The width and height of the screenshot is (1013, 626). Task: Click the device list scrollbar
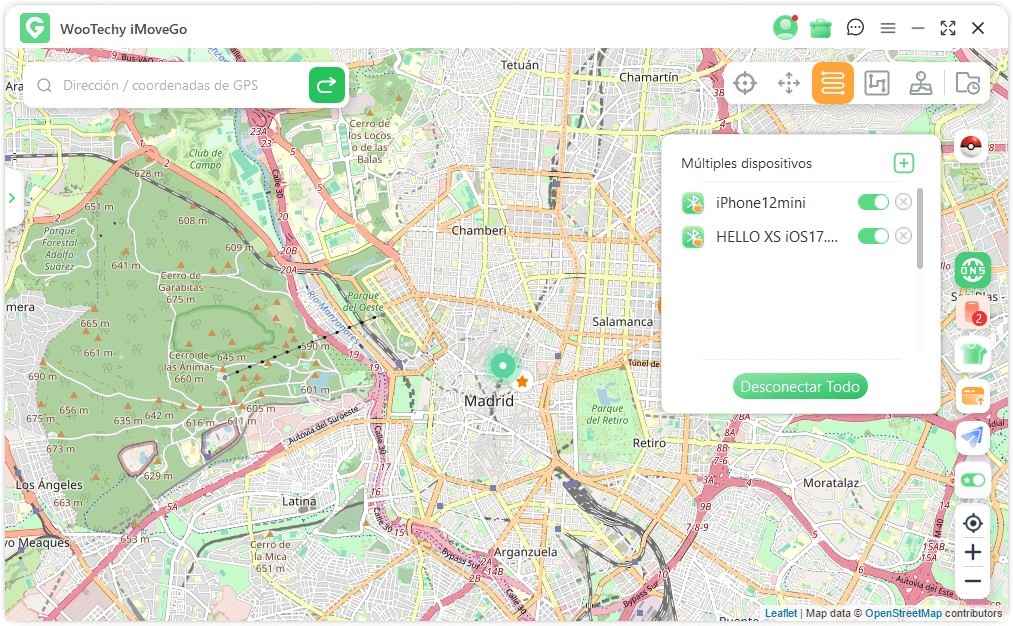coord(920,228)
